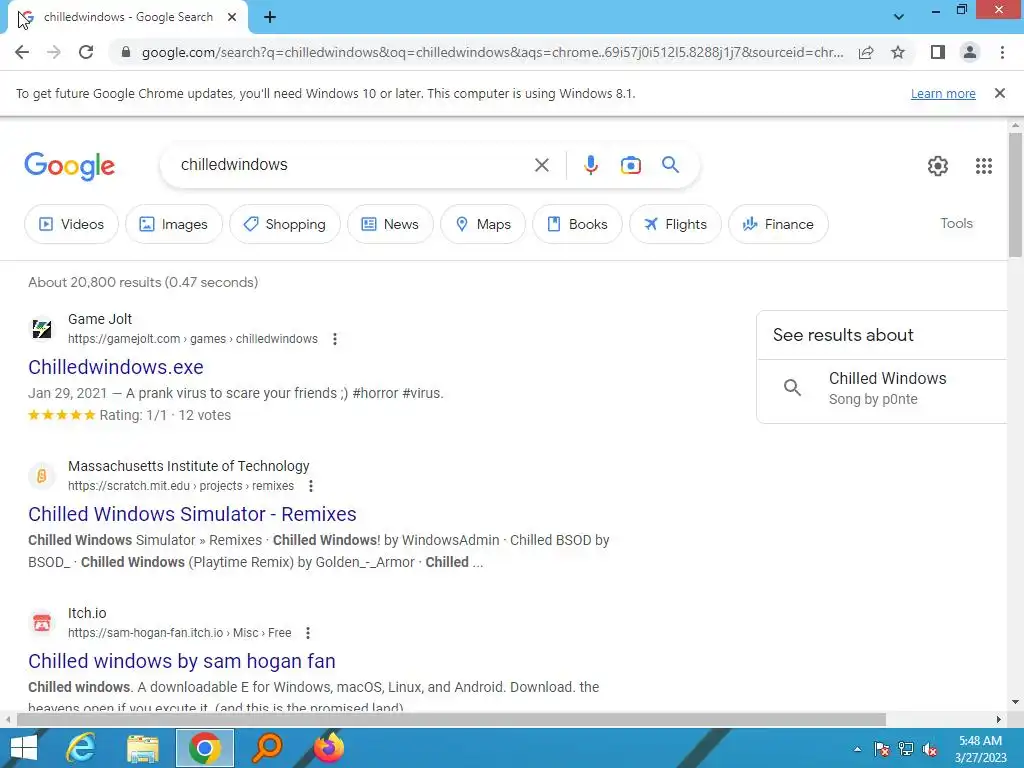Image resolution: width=1024 pixels, height=768 pixels.
Task: Switch to the Videos filter
Action: 71,224
